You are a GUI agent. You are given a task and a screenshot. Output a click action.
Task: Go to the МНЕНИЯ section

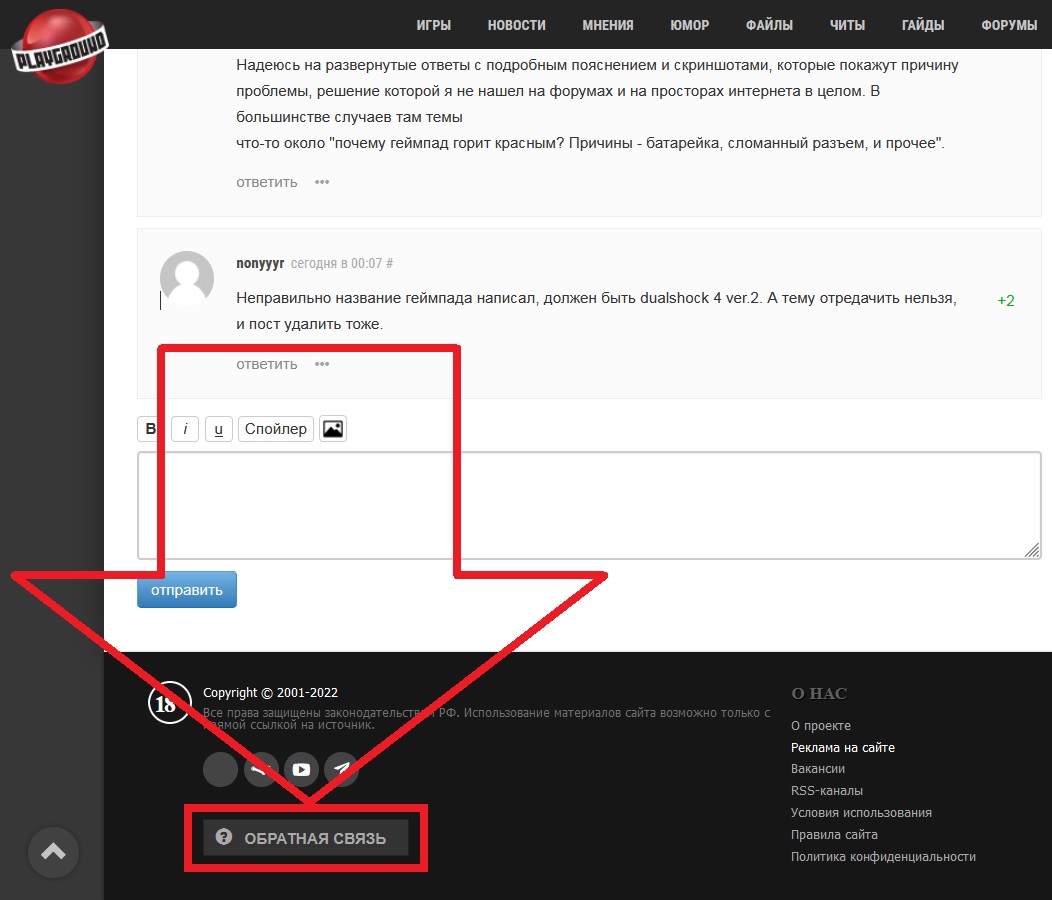point(607,25)
